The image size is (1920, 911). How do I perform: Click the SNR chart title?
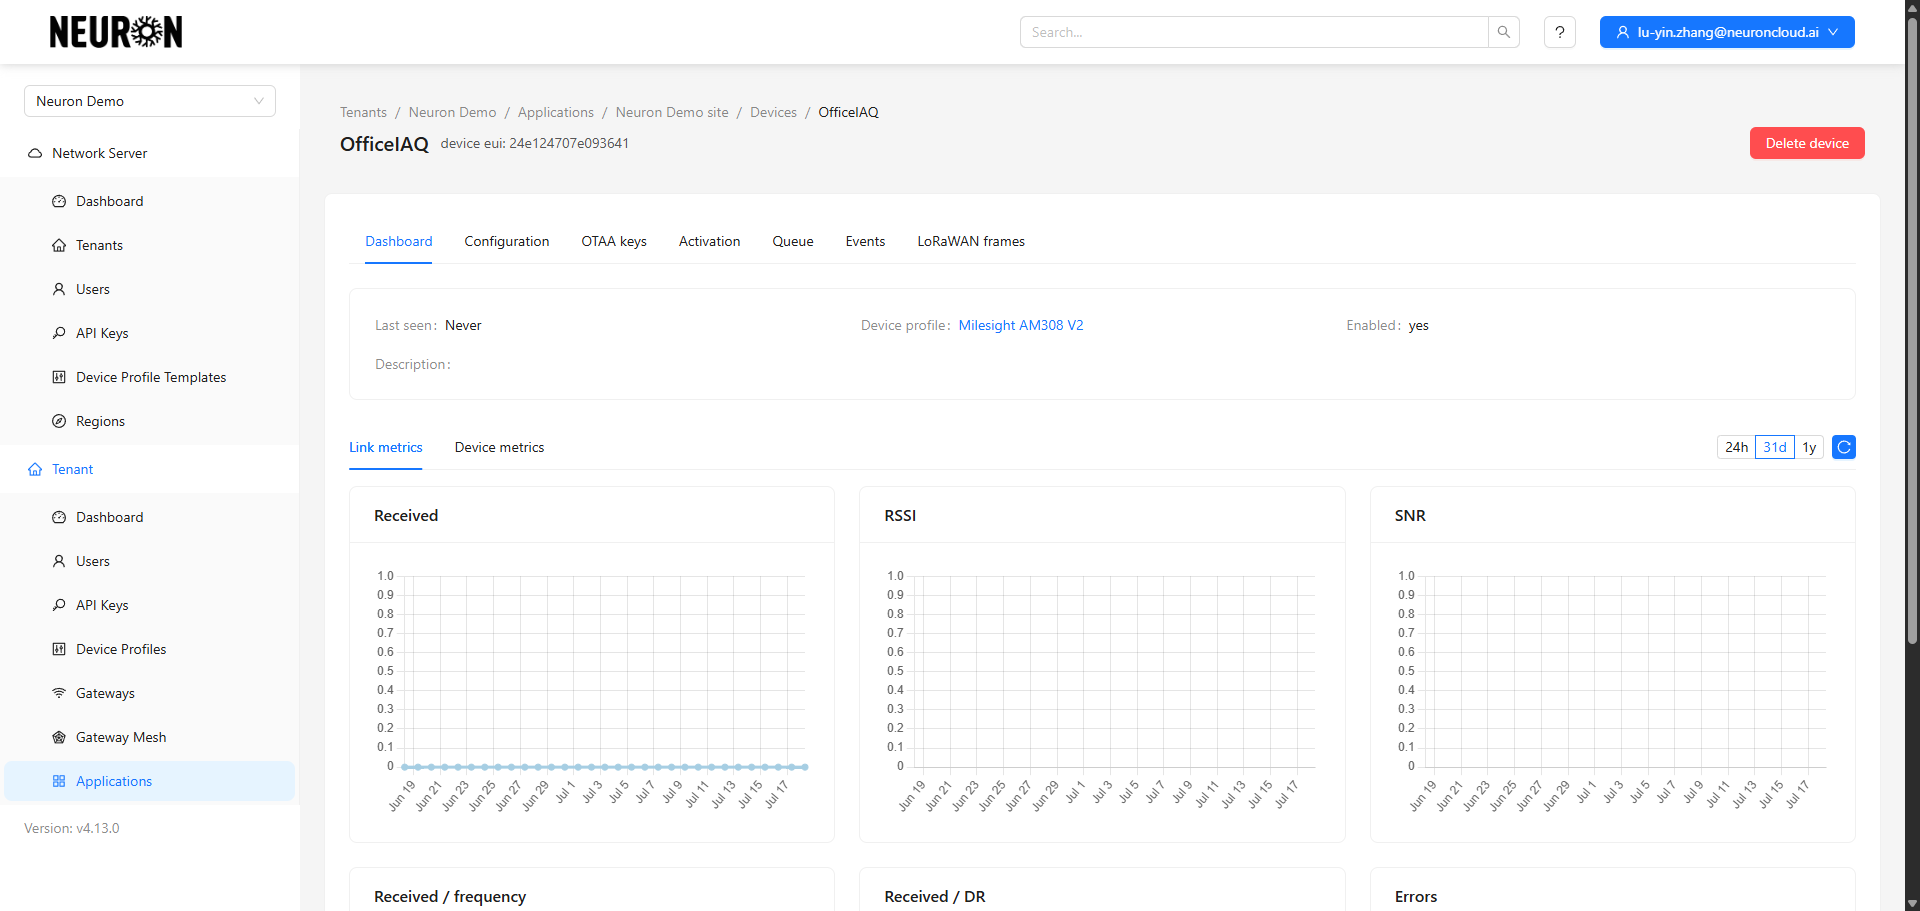(x=1410, y=515)
